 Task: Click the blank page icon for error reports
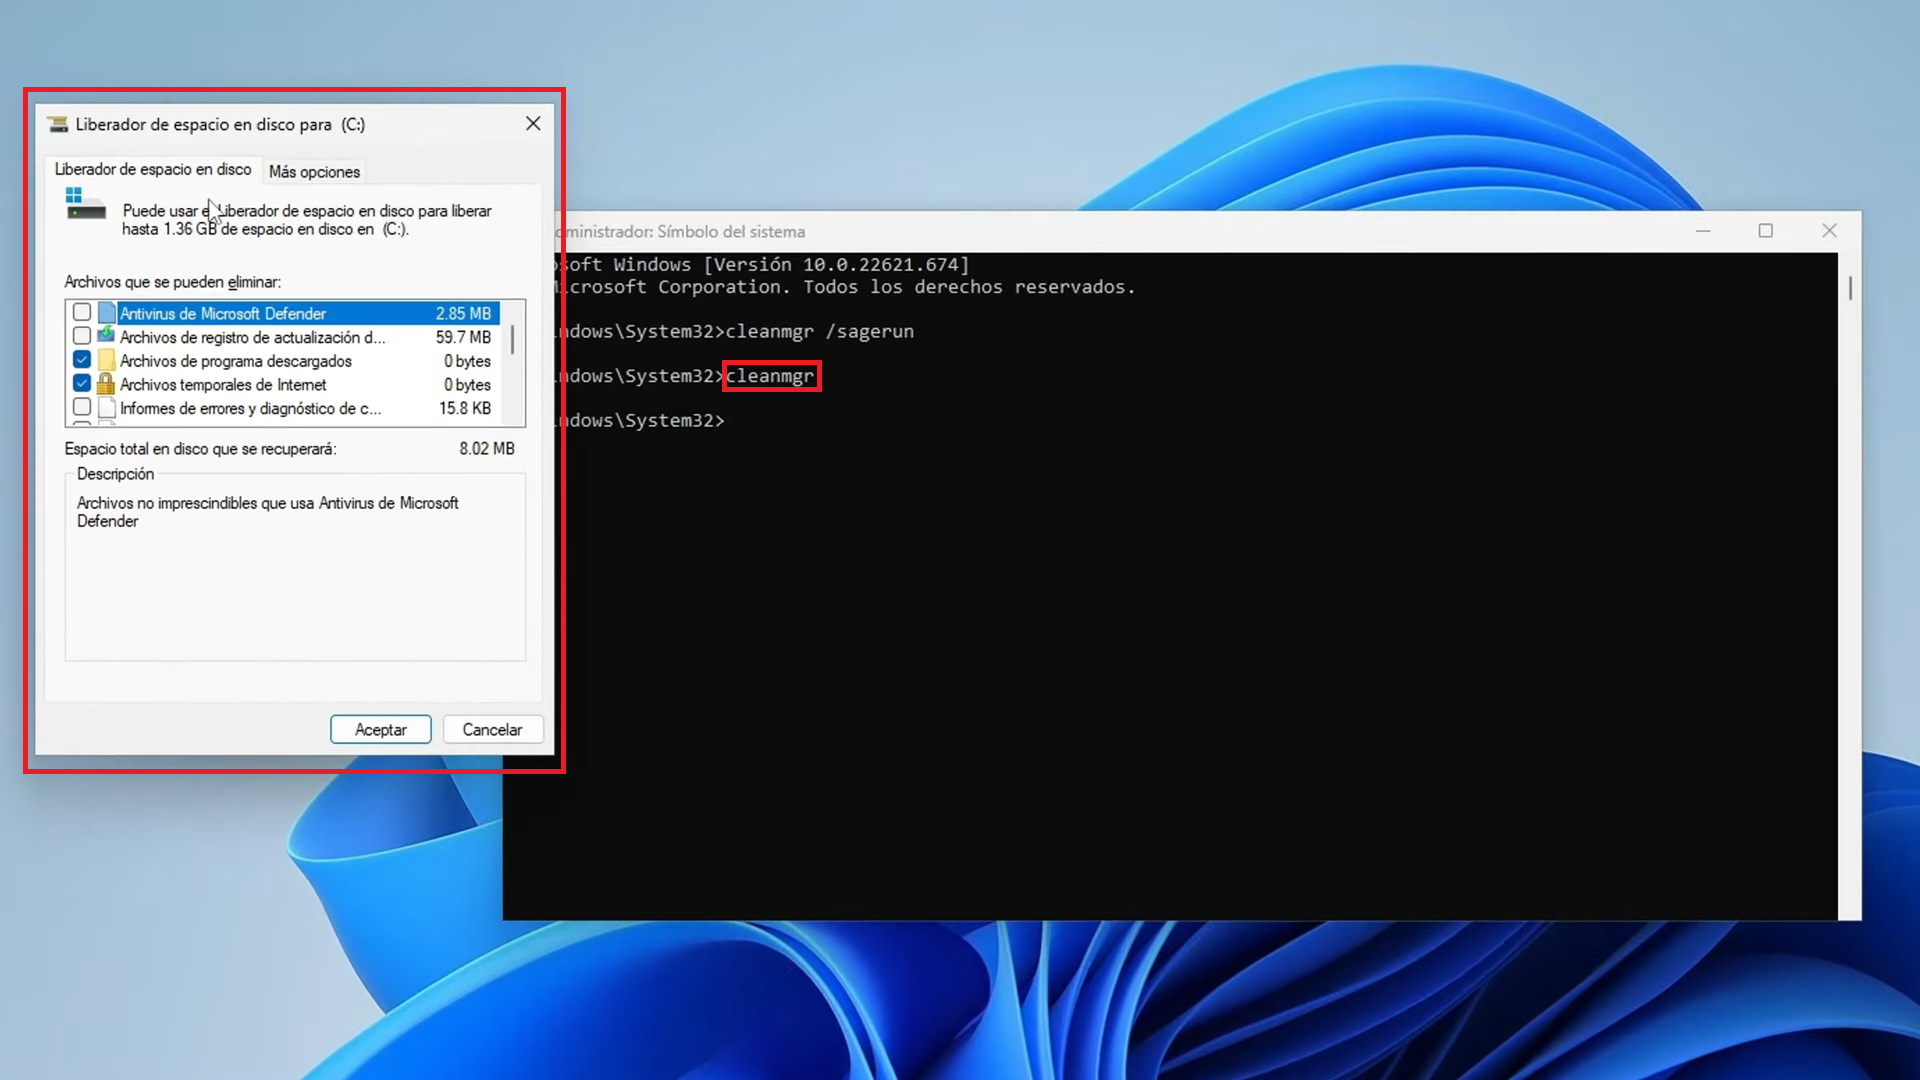click(x=107, y=408)
